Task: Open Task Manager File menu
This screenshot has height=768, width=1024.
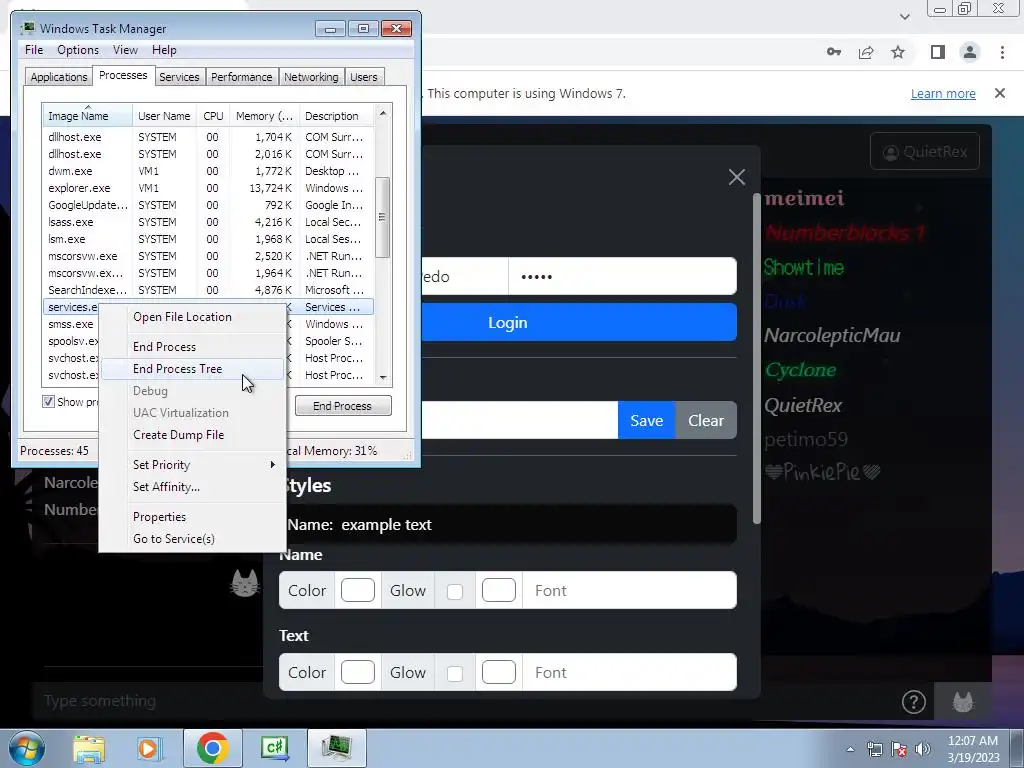Action: click(x=34, y=50)
